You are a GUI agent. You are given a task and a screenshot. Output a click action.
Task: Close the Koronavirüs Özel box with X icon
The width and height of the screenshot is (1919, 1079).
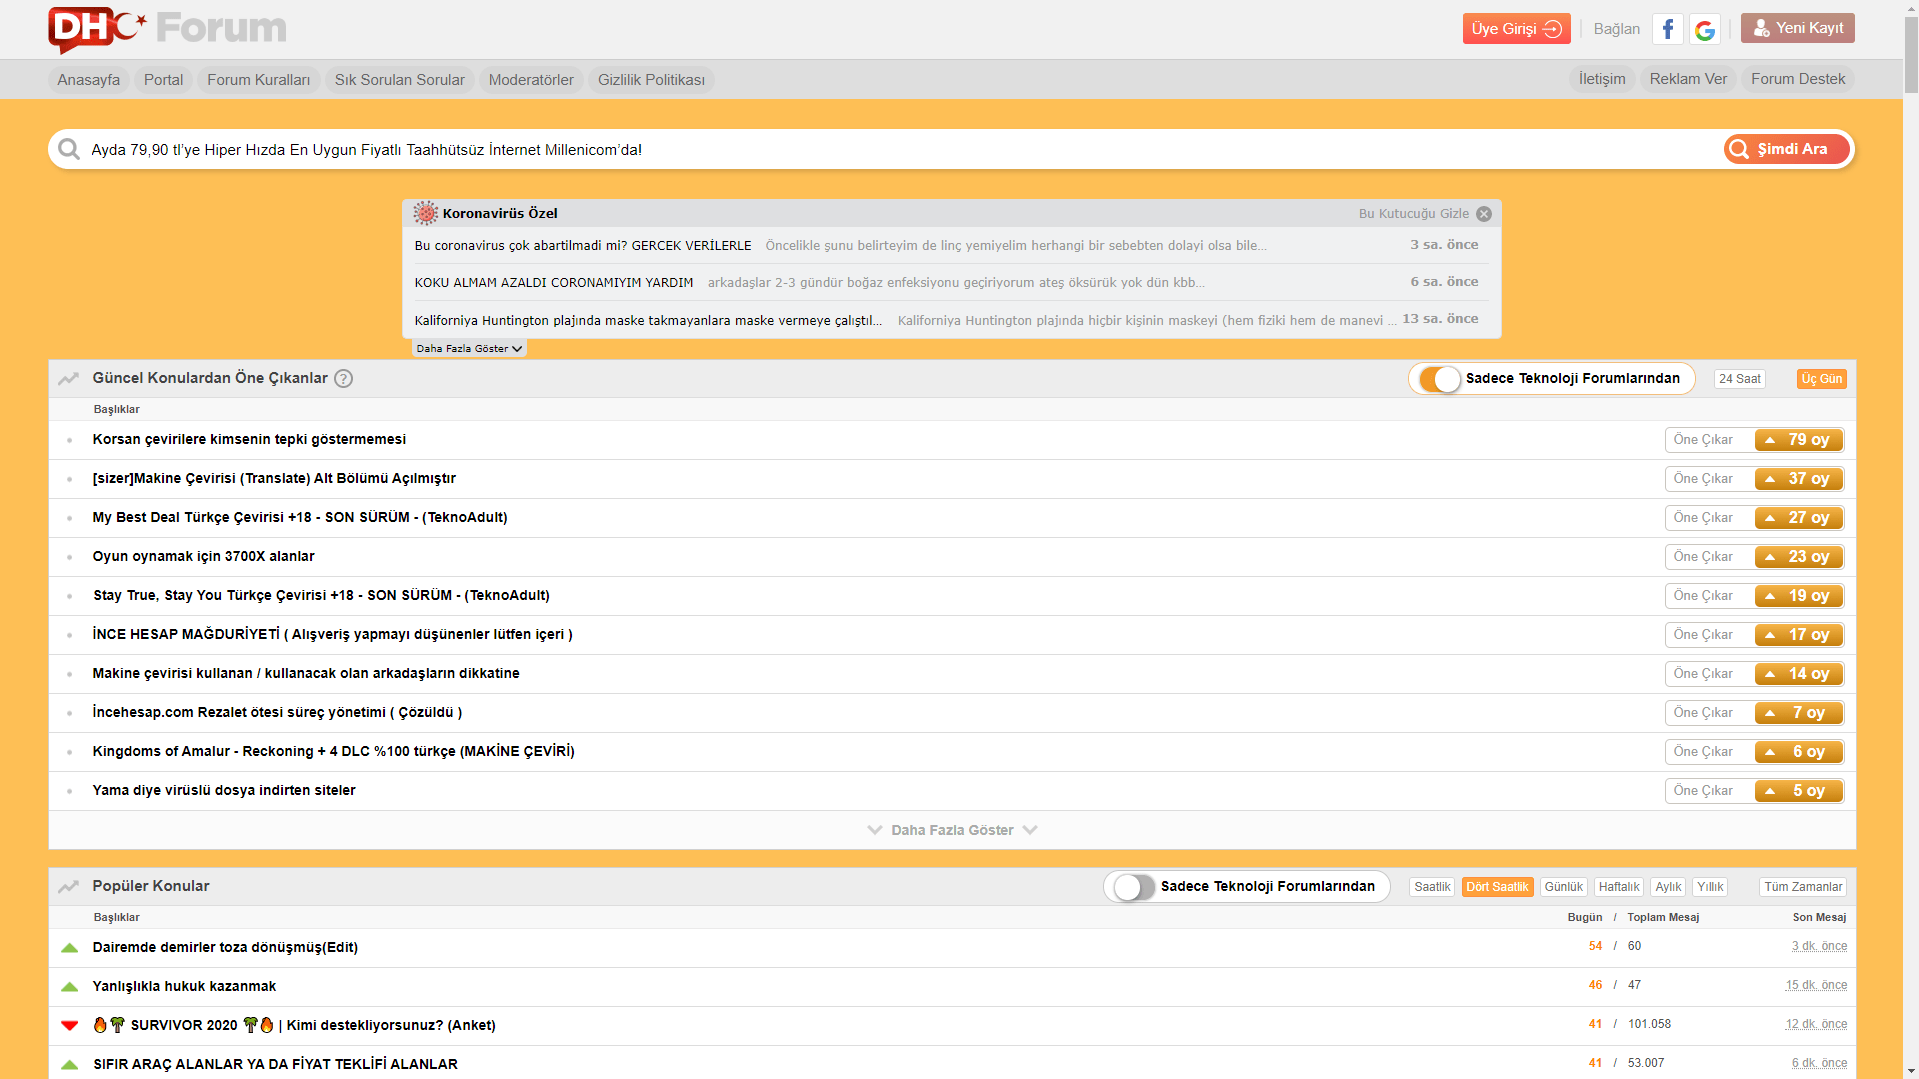[1484, 214]
